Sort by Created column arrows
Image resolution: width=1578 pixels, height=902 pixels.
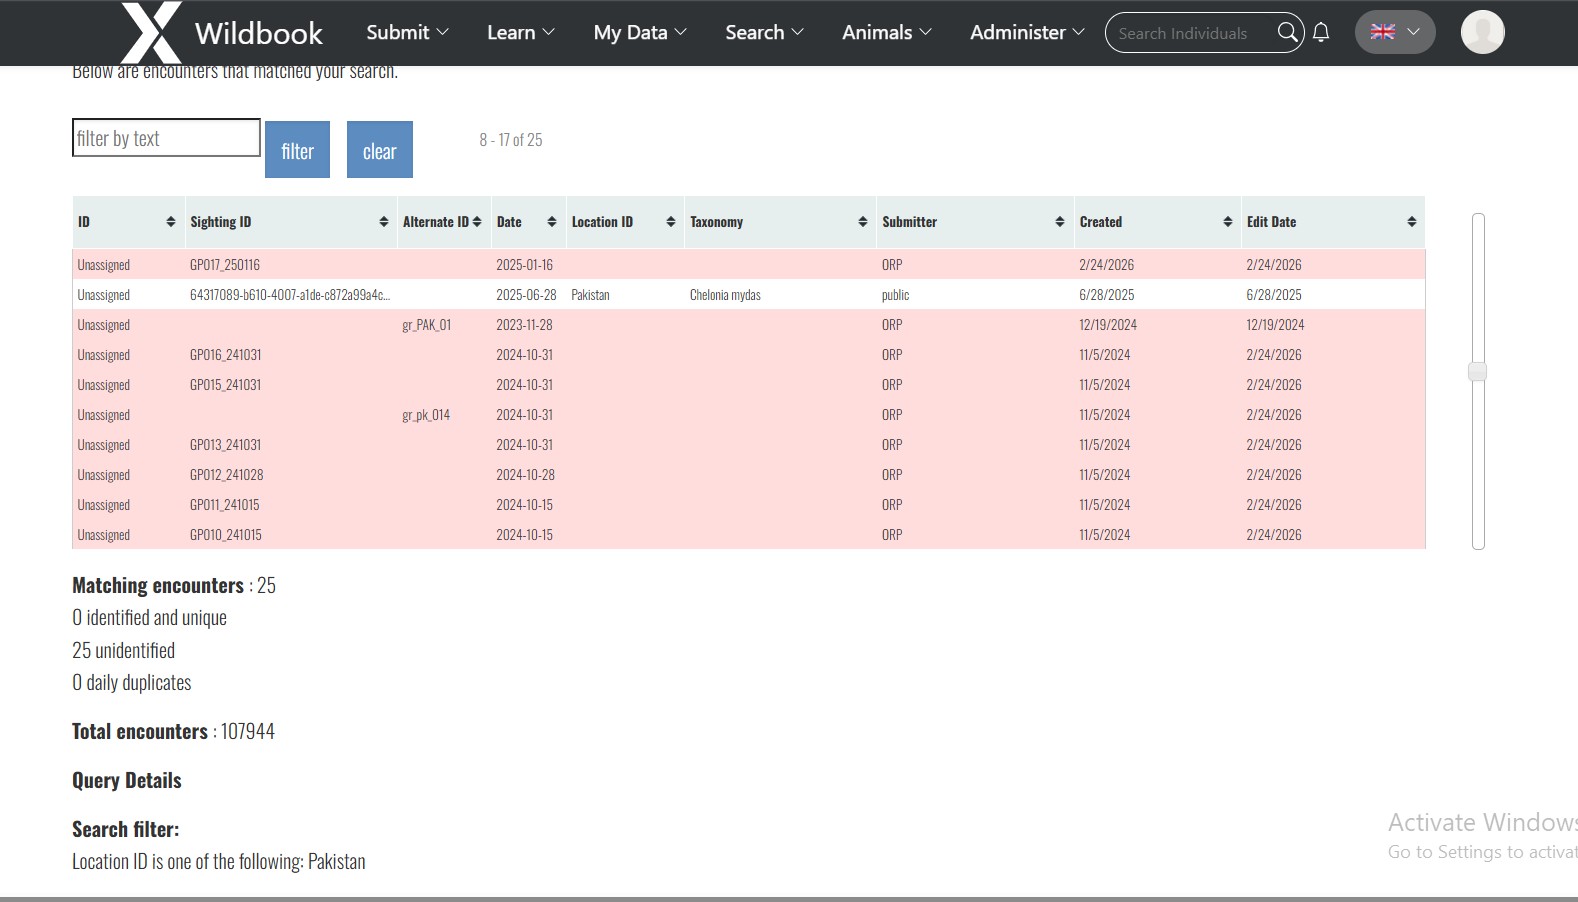(x=1227, y=222)
